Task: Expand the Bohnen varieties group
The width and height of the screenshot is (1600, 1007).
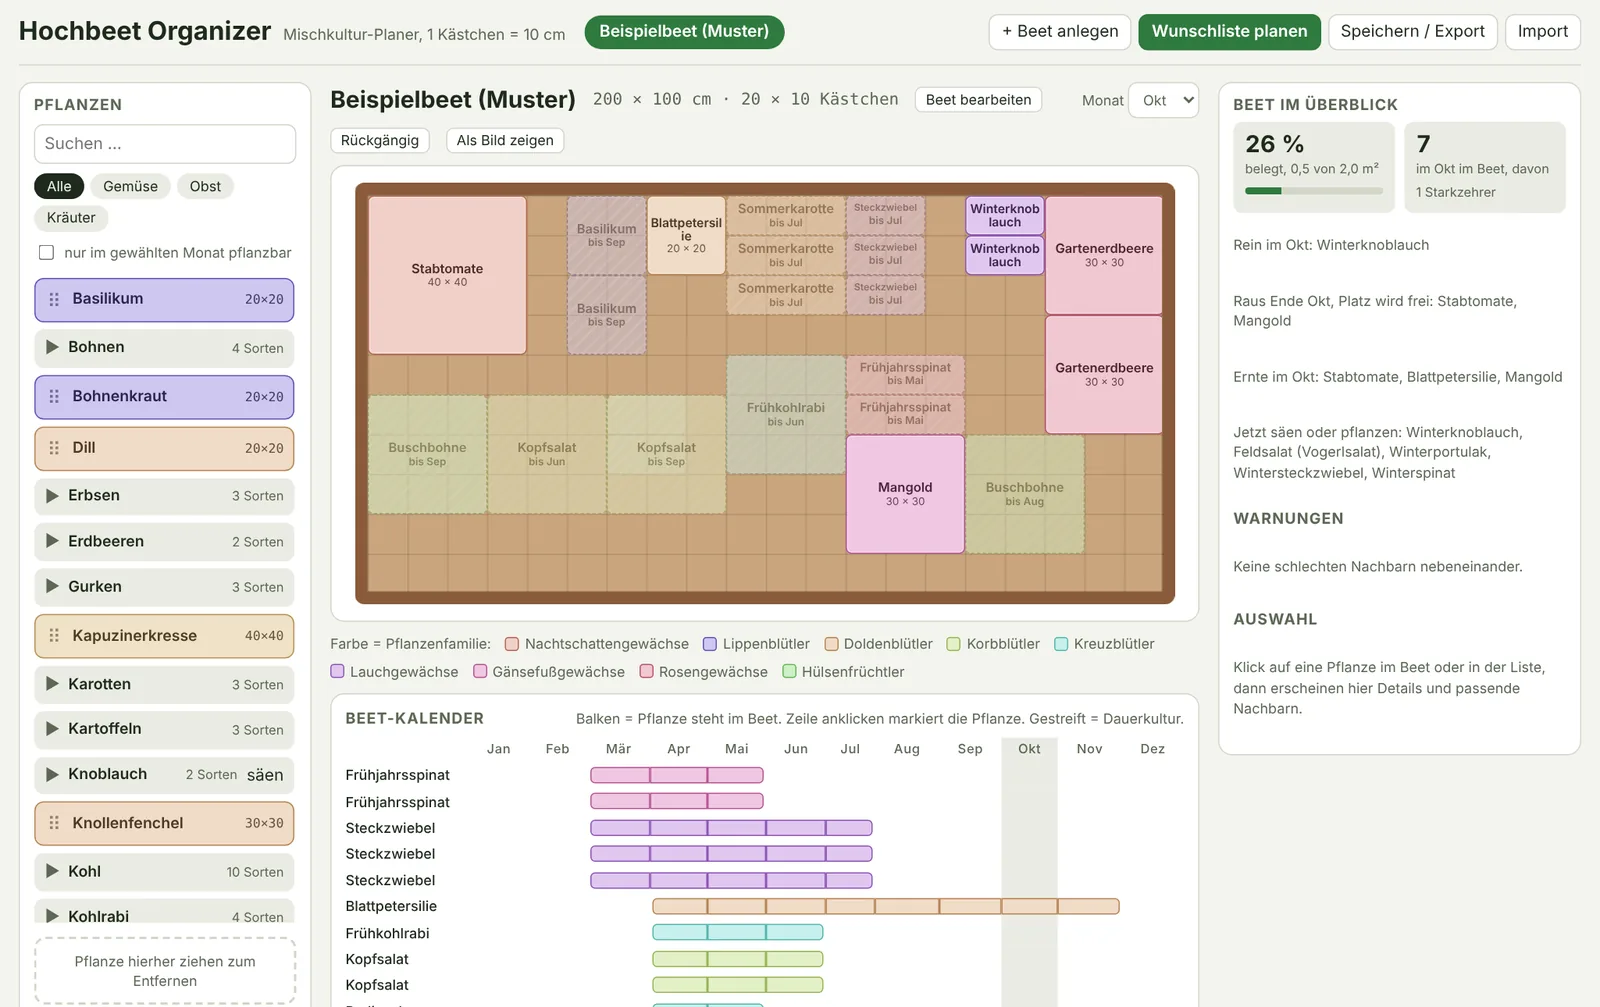Action: (x=52, y=347)
